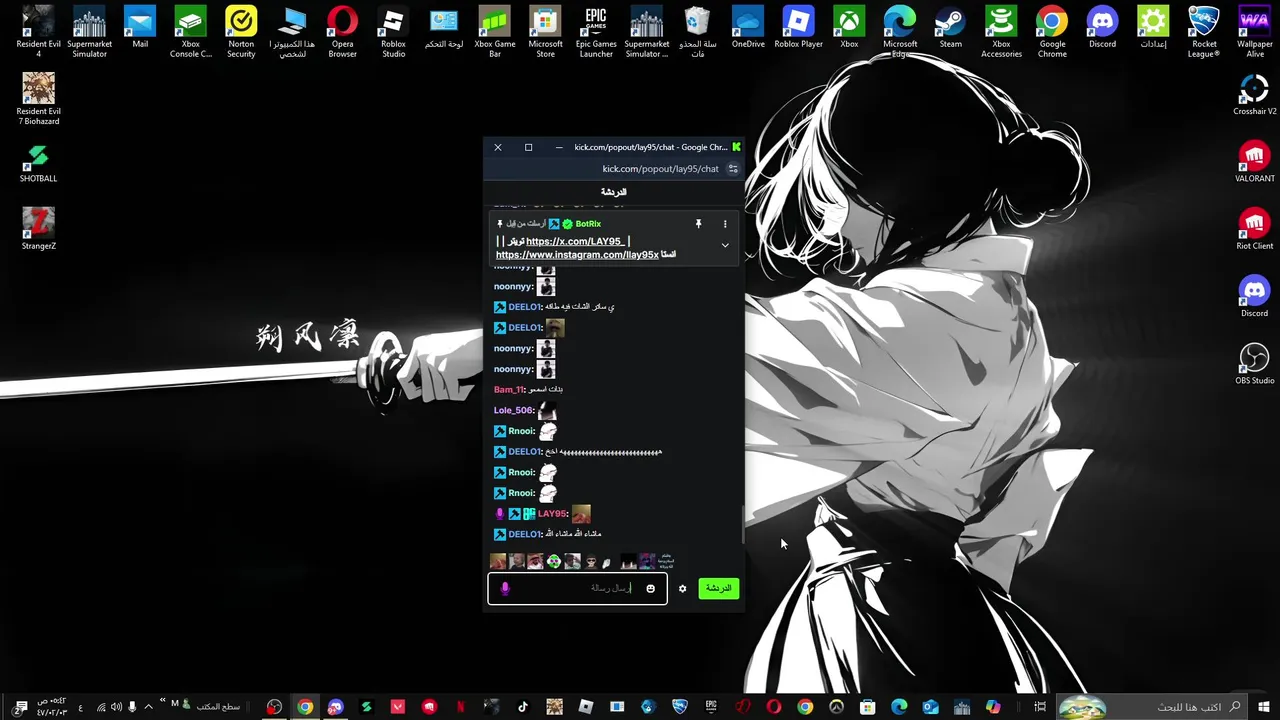Open Wallpaper Alive desktop icon
This screenshot has height=720, width=1280.
(1254, 31)
